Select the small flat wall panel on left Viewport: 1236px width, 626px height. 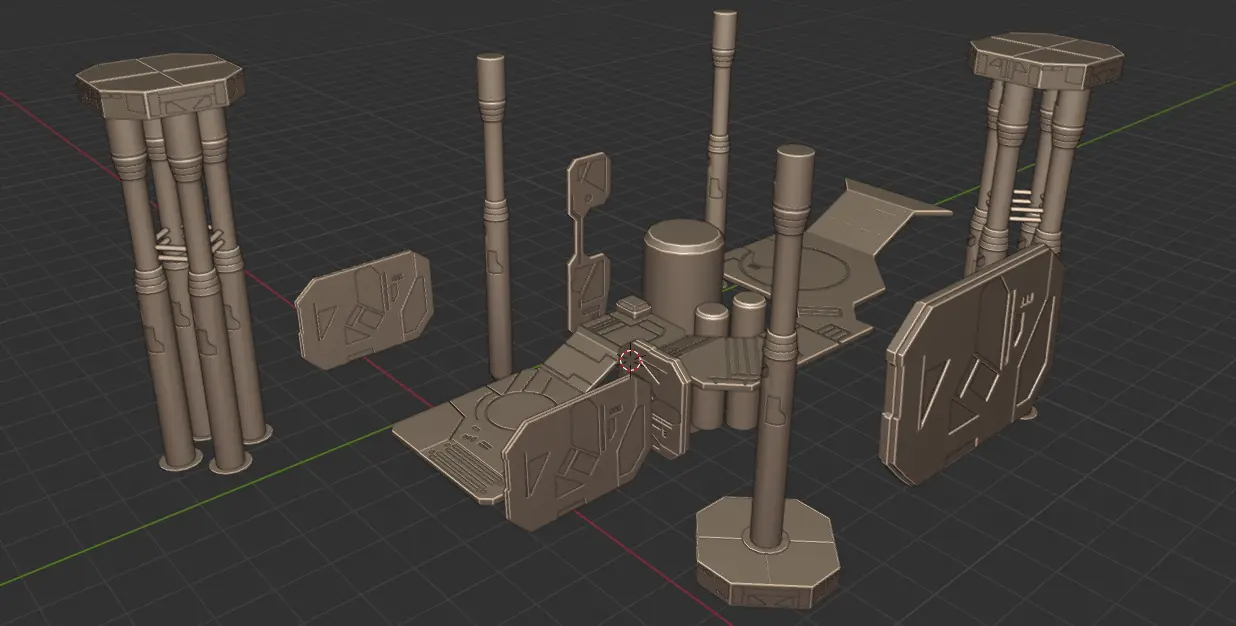pyautogui.click(x=364, y=309)
